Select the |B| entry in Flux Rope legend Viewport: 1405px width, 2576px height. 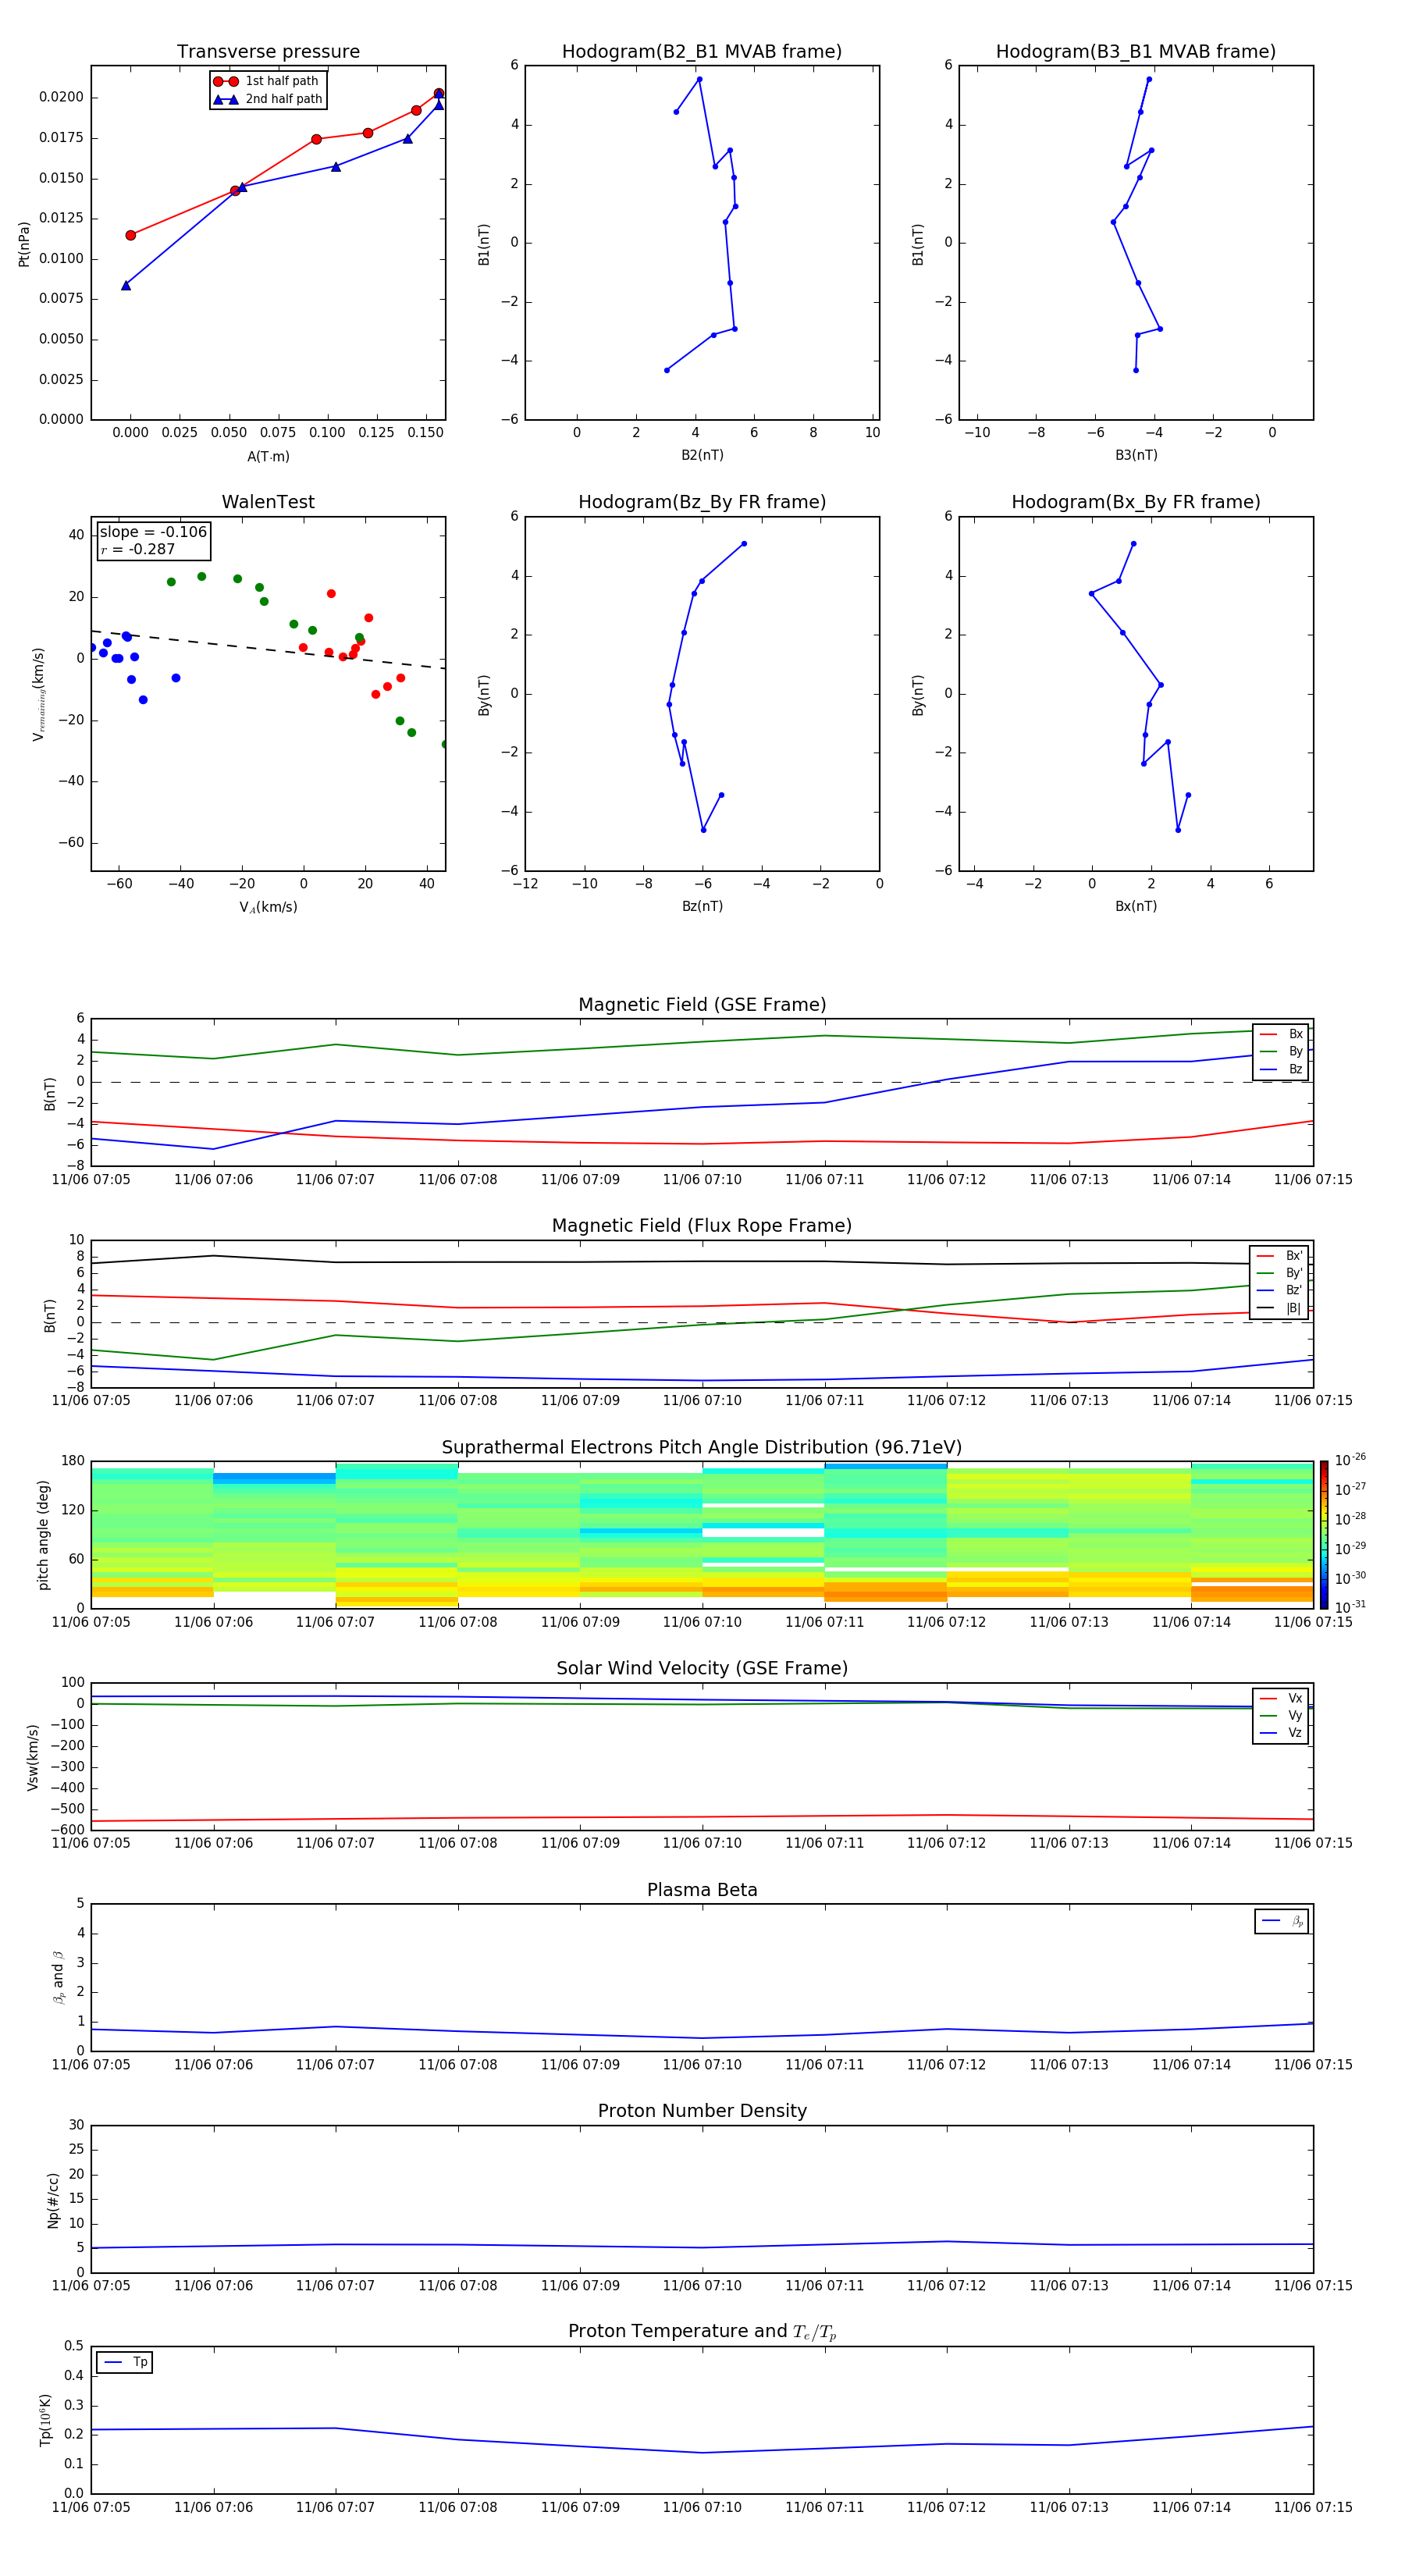(1280, 1308)
